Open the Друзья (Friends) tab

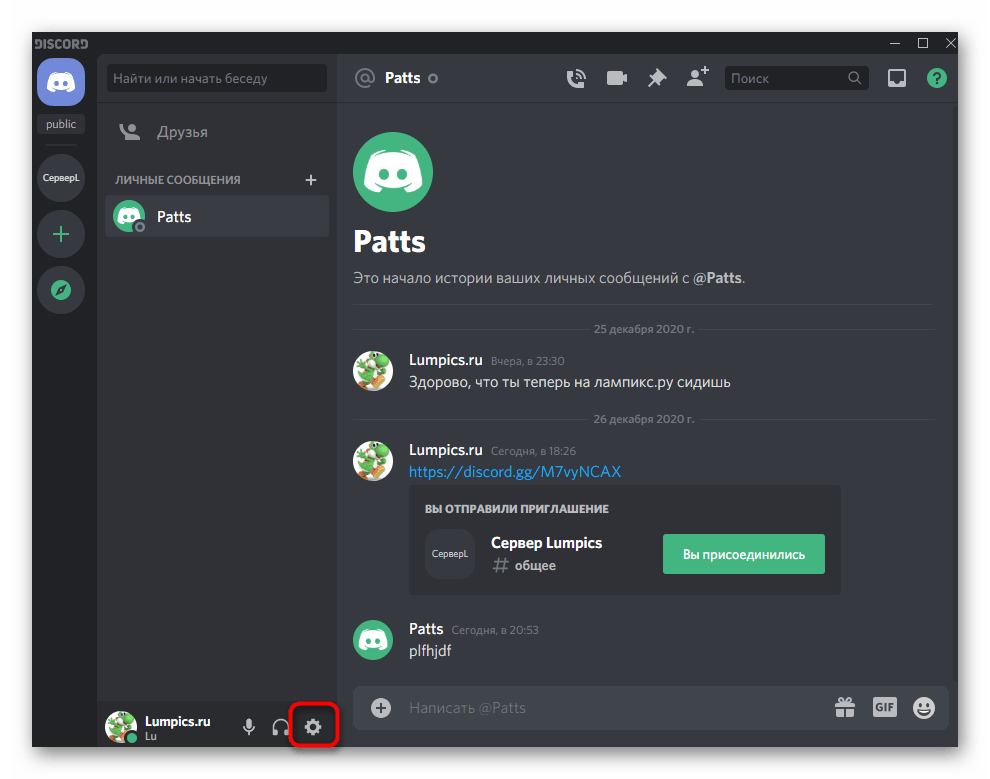click(182, 132)
